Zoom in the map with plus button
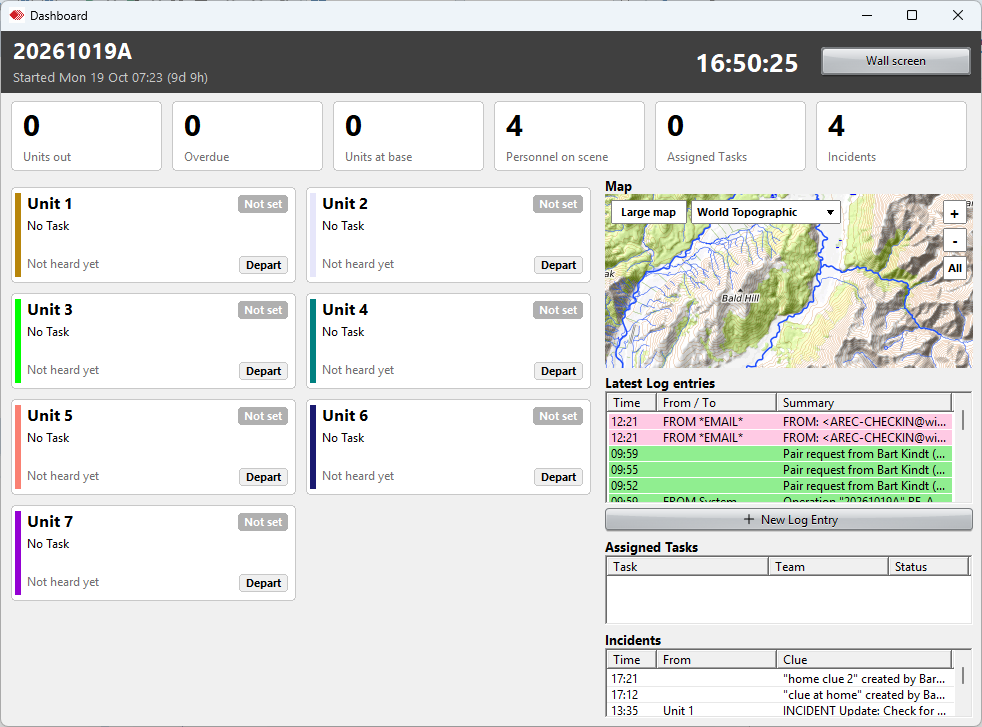The width and height of the screenshot is (982, 727). [954, 214]
